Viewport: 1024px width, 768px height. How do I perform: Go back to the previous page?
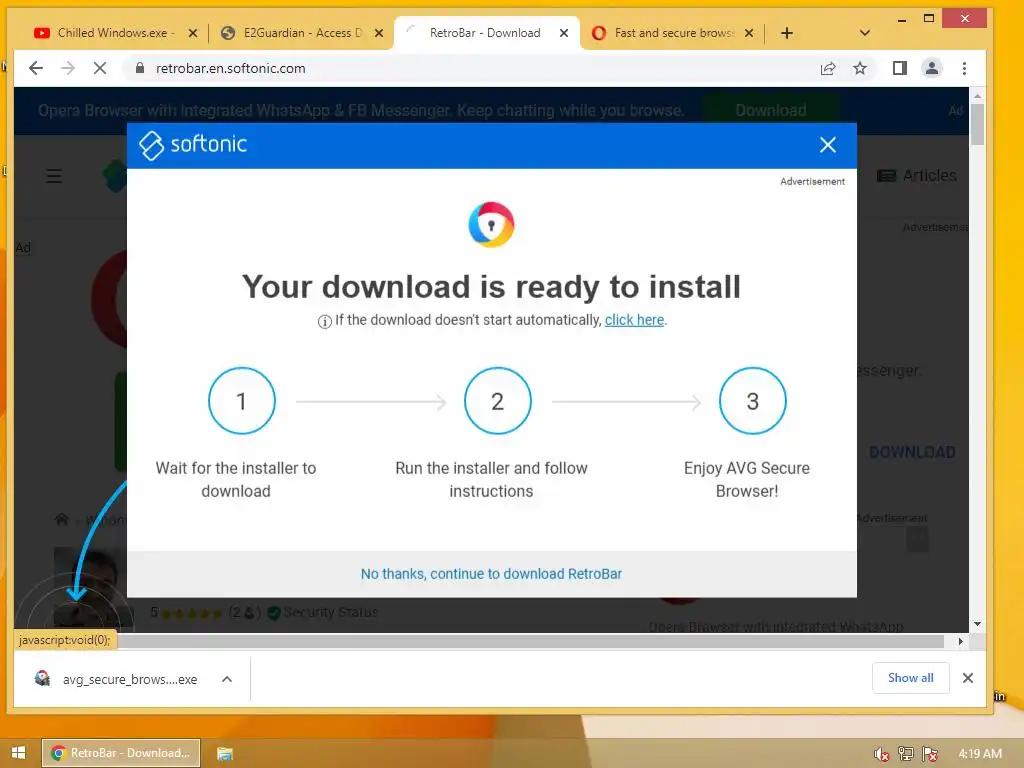(36, 68)
